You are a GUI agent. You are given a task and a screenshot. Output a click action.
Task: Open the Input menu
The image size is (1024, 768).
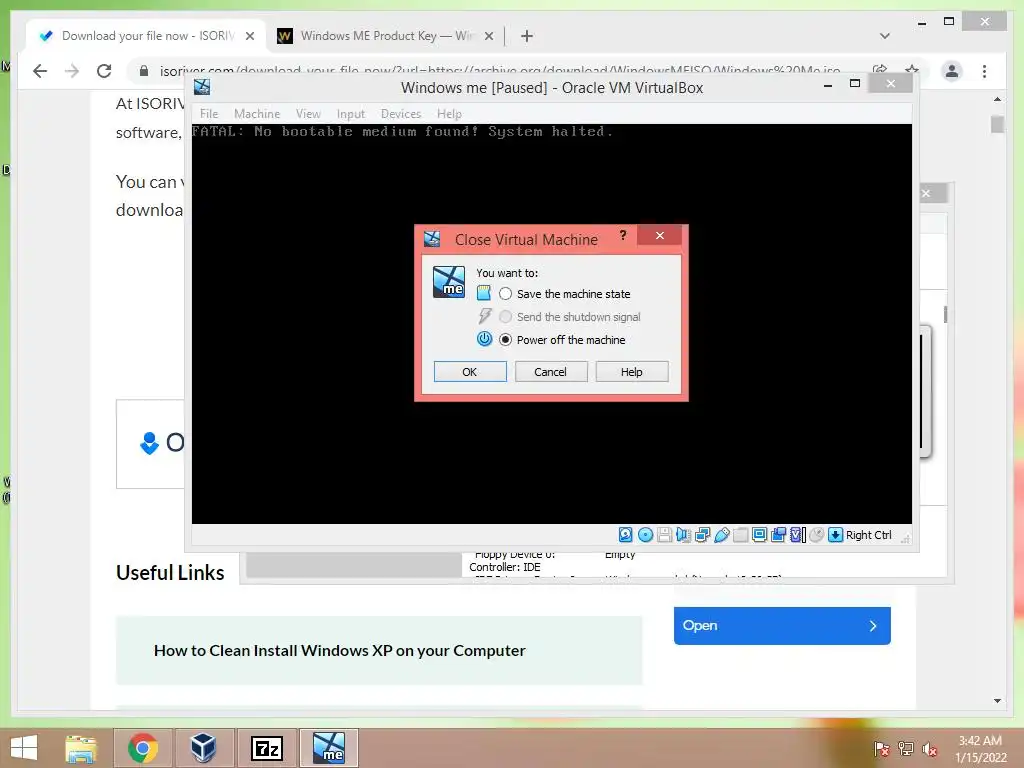(x=351, y=114)
